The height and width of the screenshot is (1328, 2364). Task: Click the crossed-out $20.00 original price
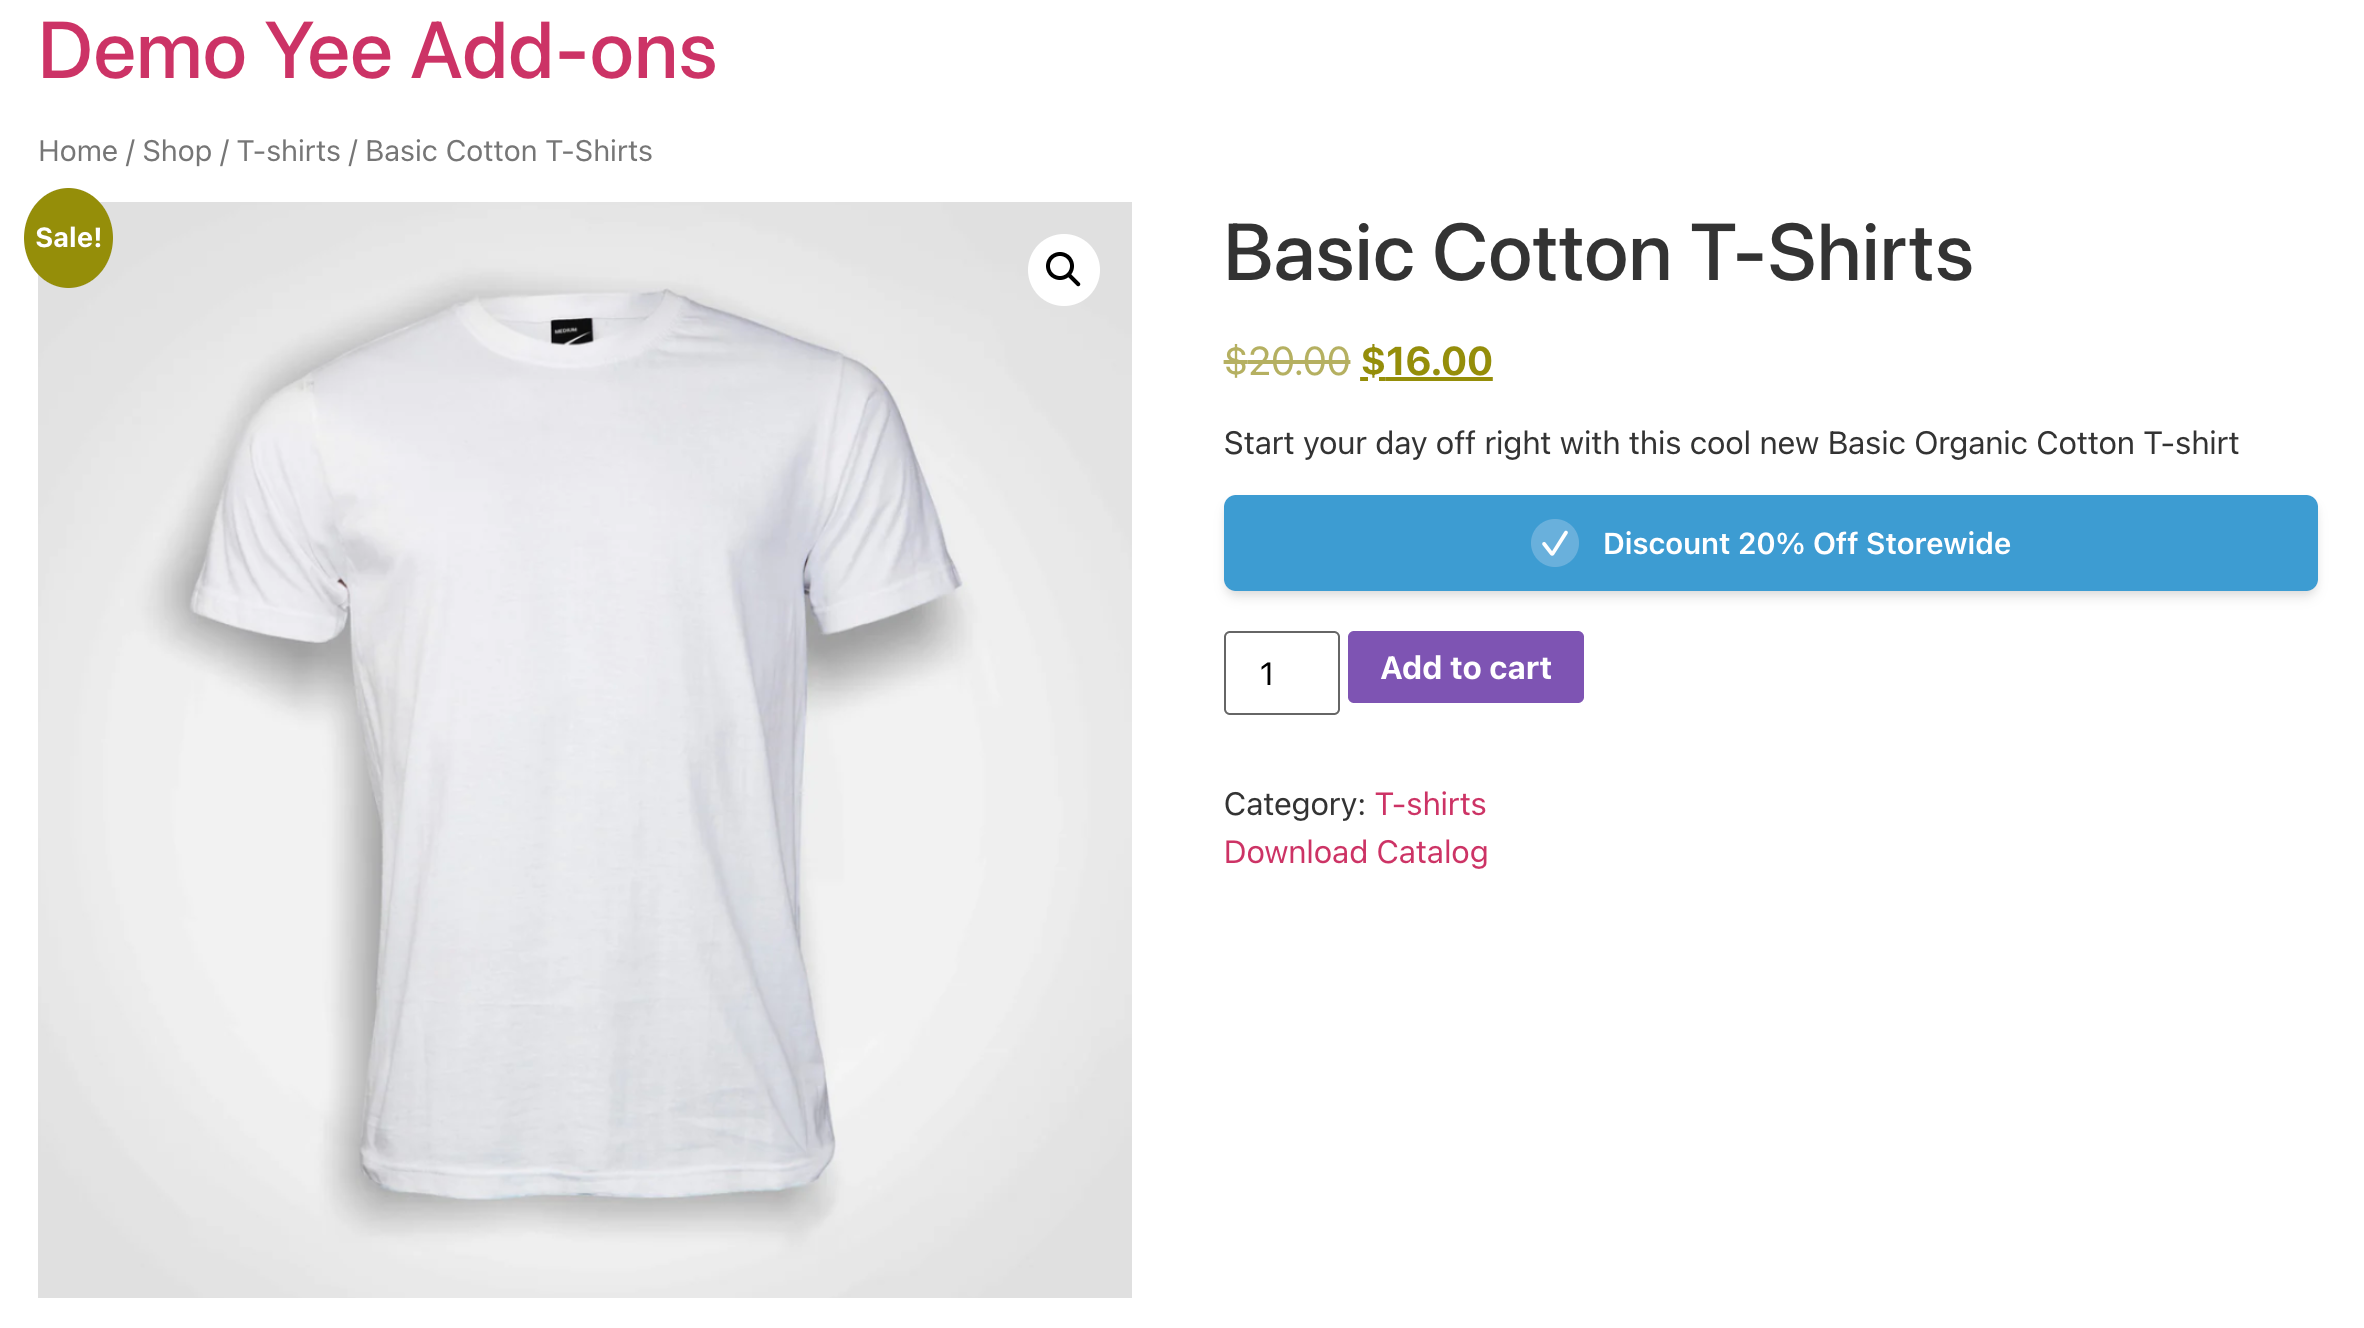1286,362
